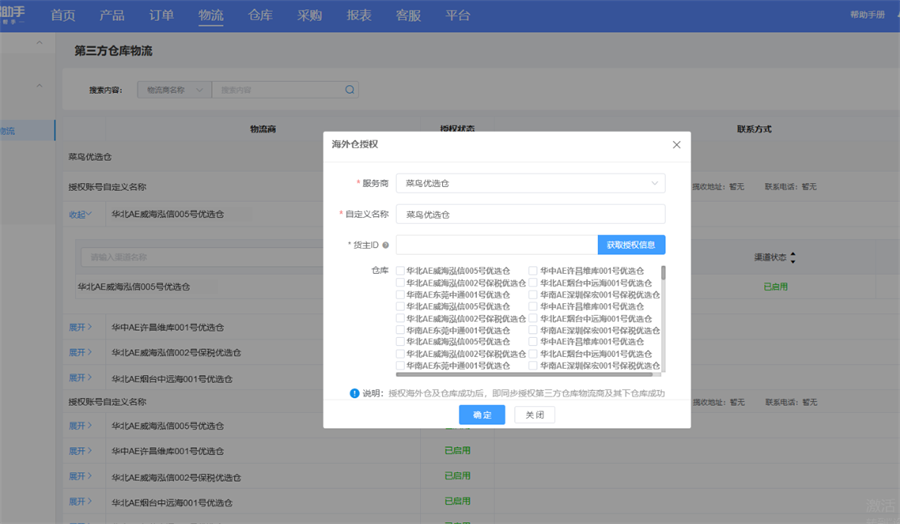
Task: Open the 报表 menu in the top navigation
Action: 359,15
